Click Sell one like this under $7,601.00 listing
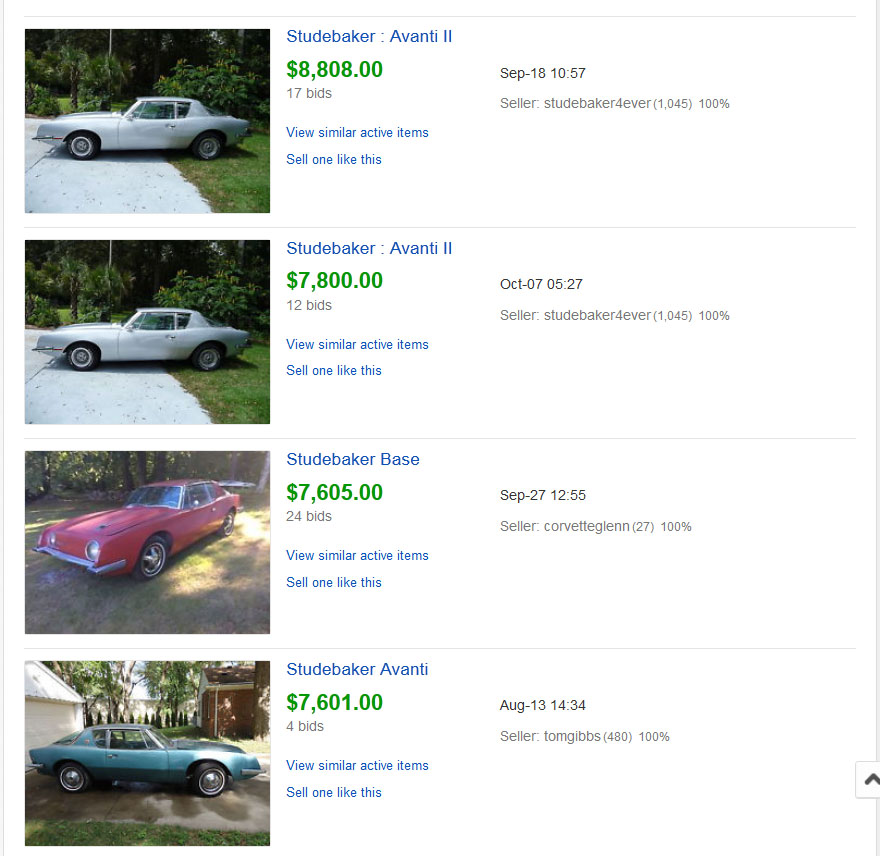 [x=334, y=793]
